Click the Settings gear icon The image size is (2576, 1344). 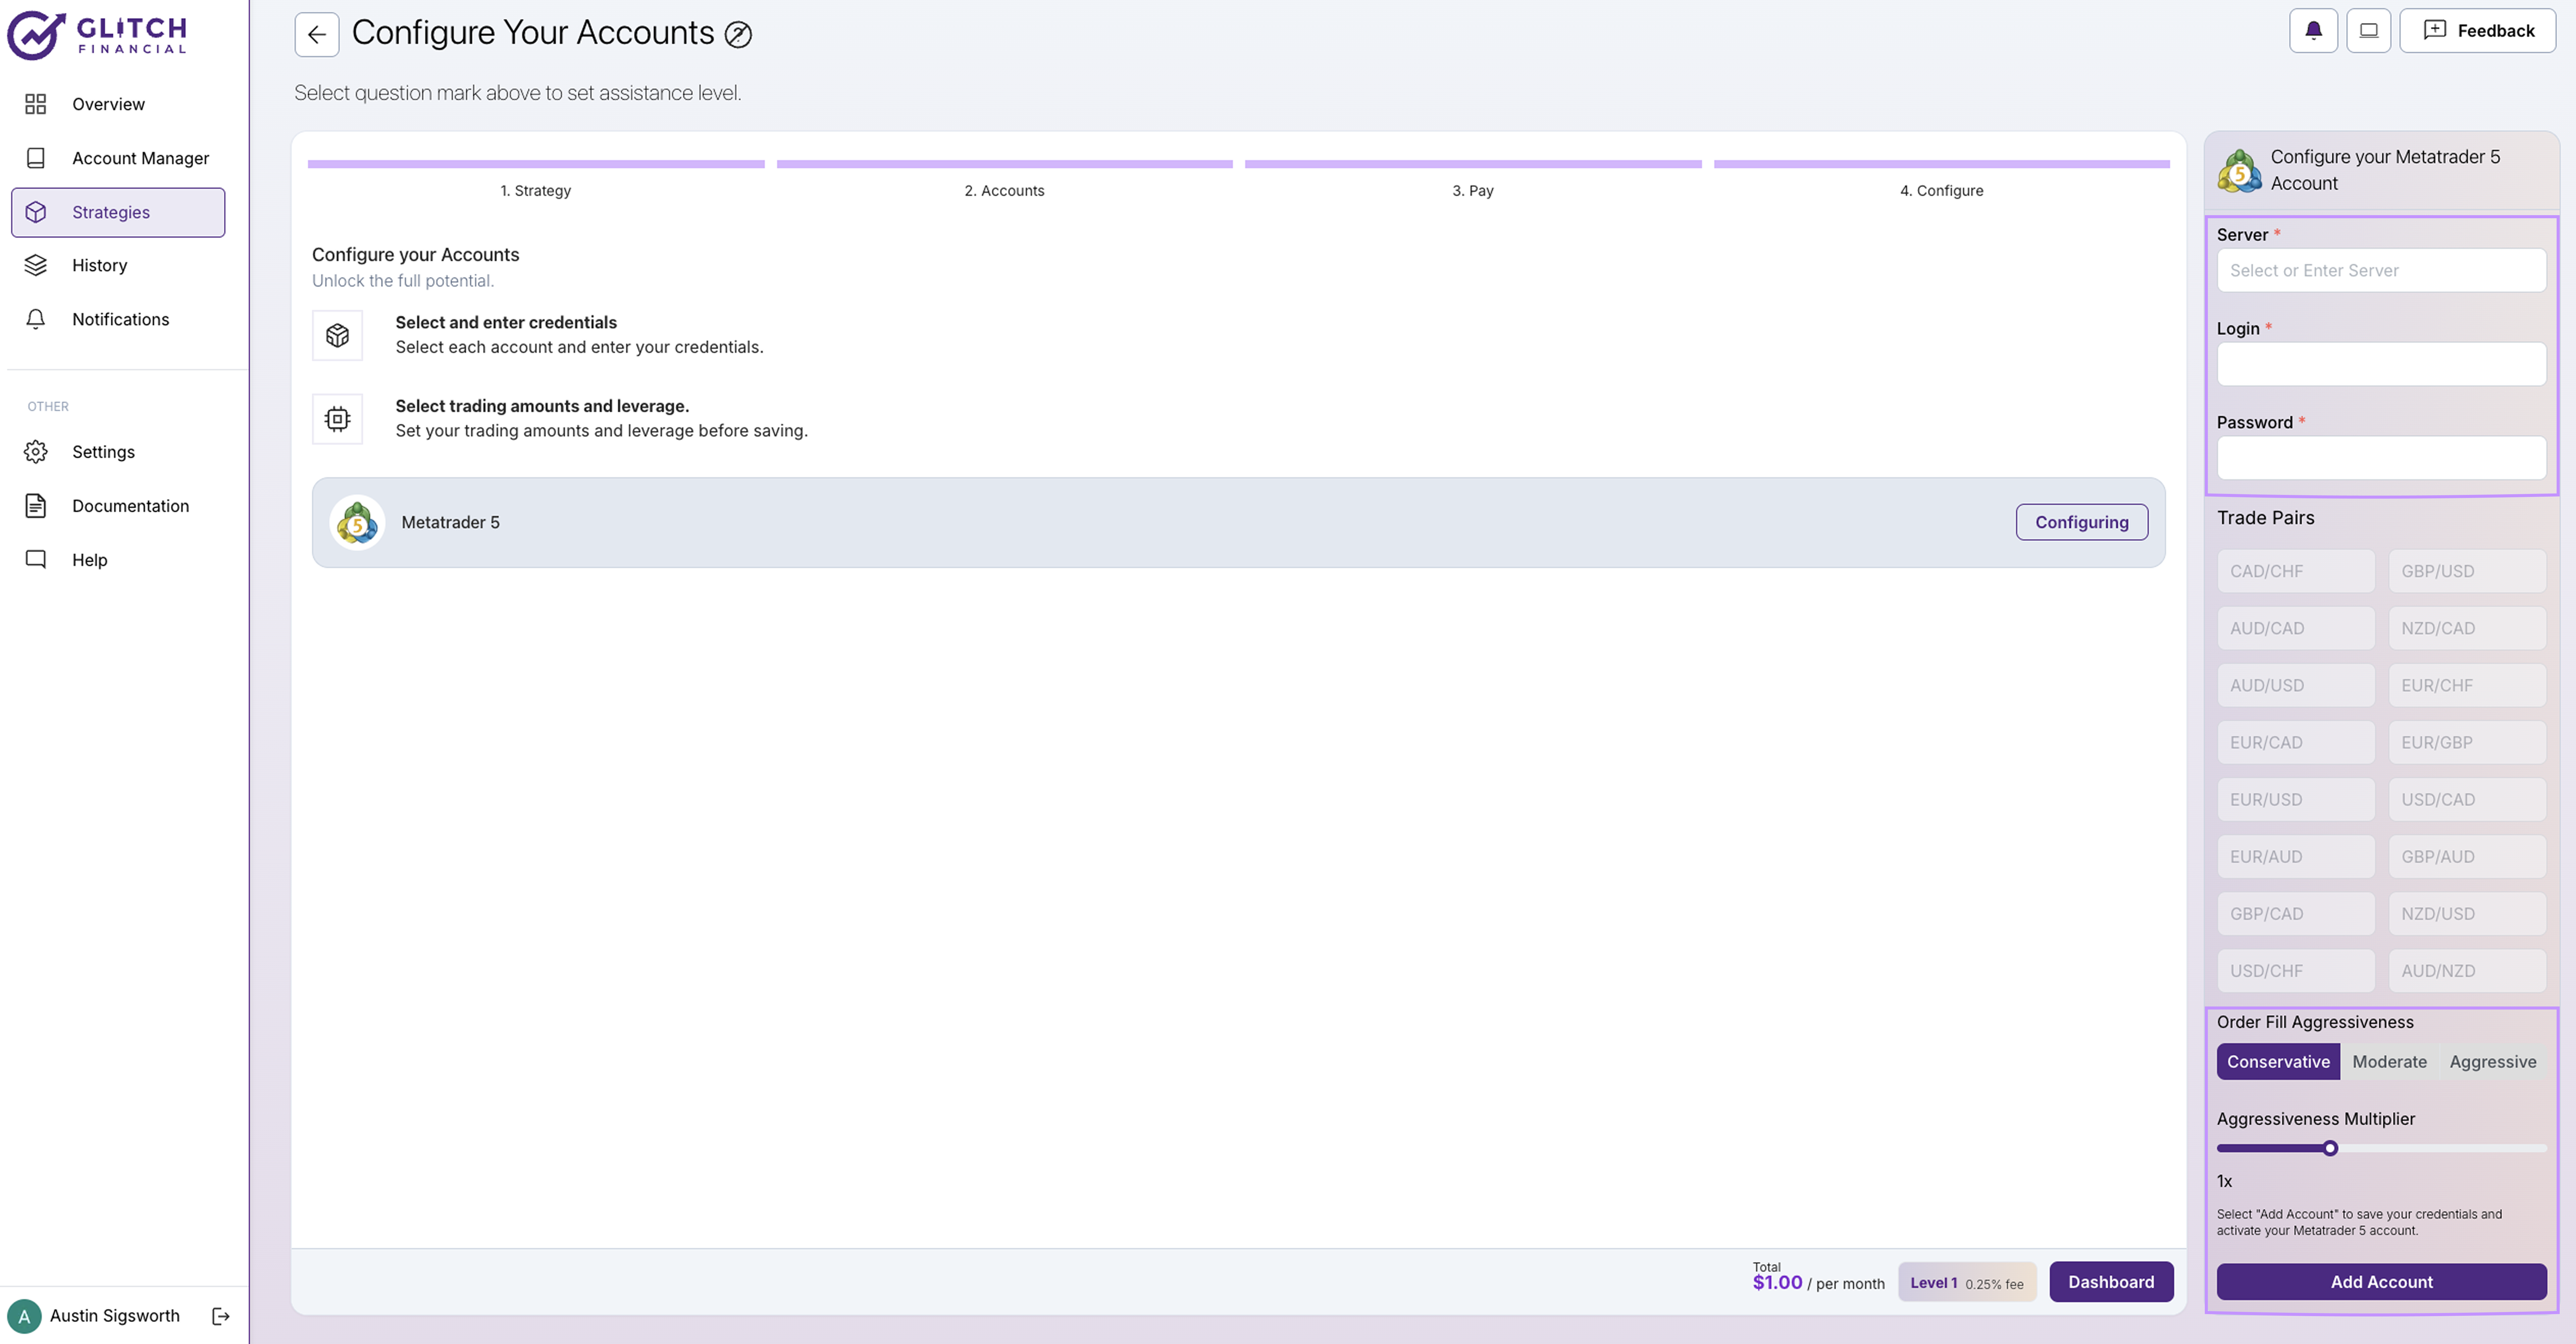click(36, 452)
